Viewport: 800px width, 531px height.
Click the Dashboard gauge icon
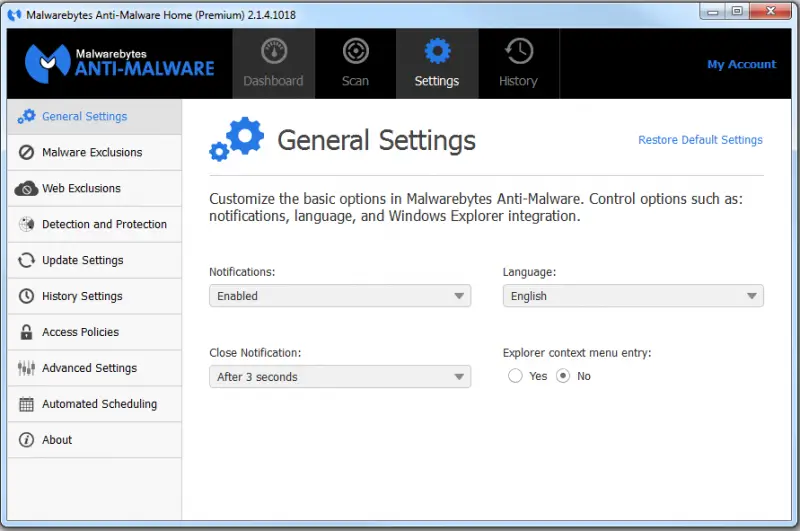pos(274,51)
